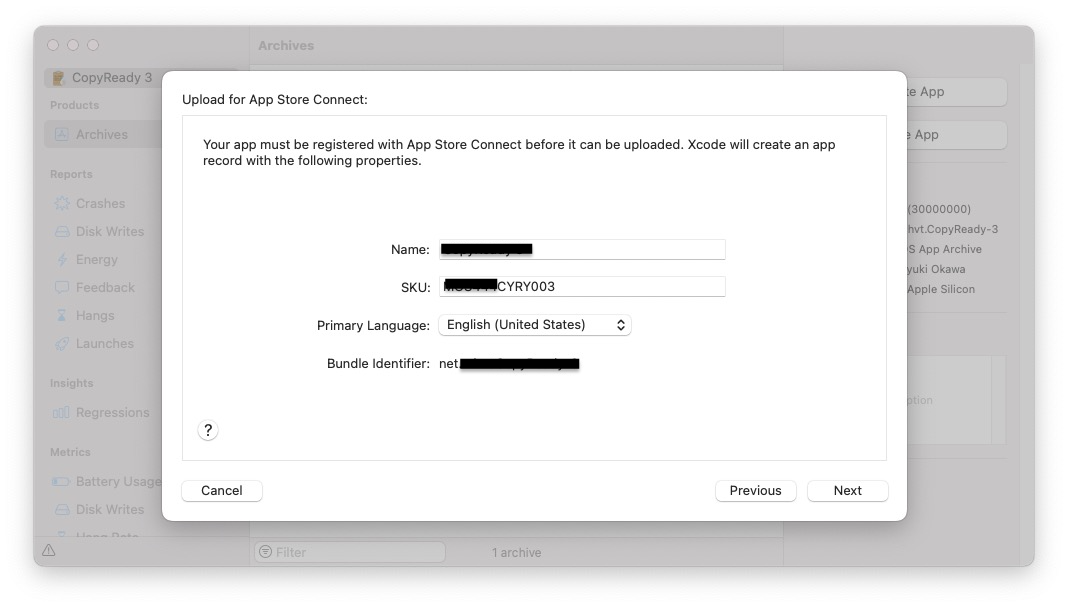This screenshot has width=1068, height=608.
Task: Click the filter icon in search field
Action: (x=266, y=552)
